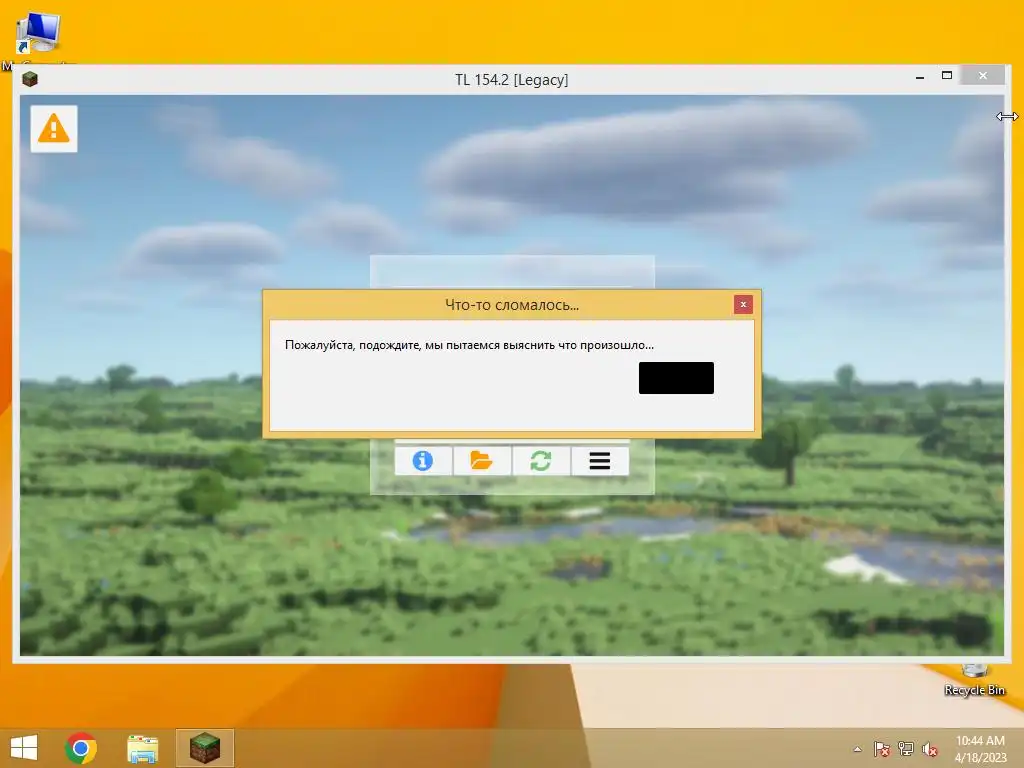Open File Explorer from taskbar

142,749
